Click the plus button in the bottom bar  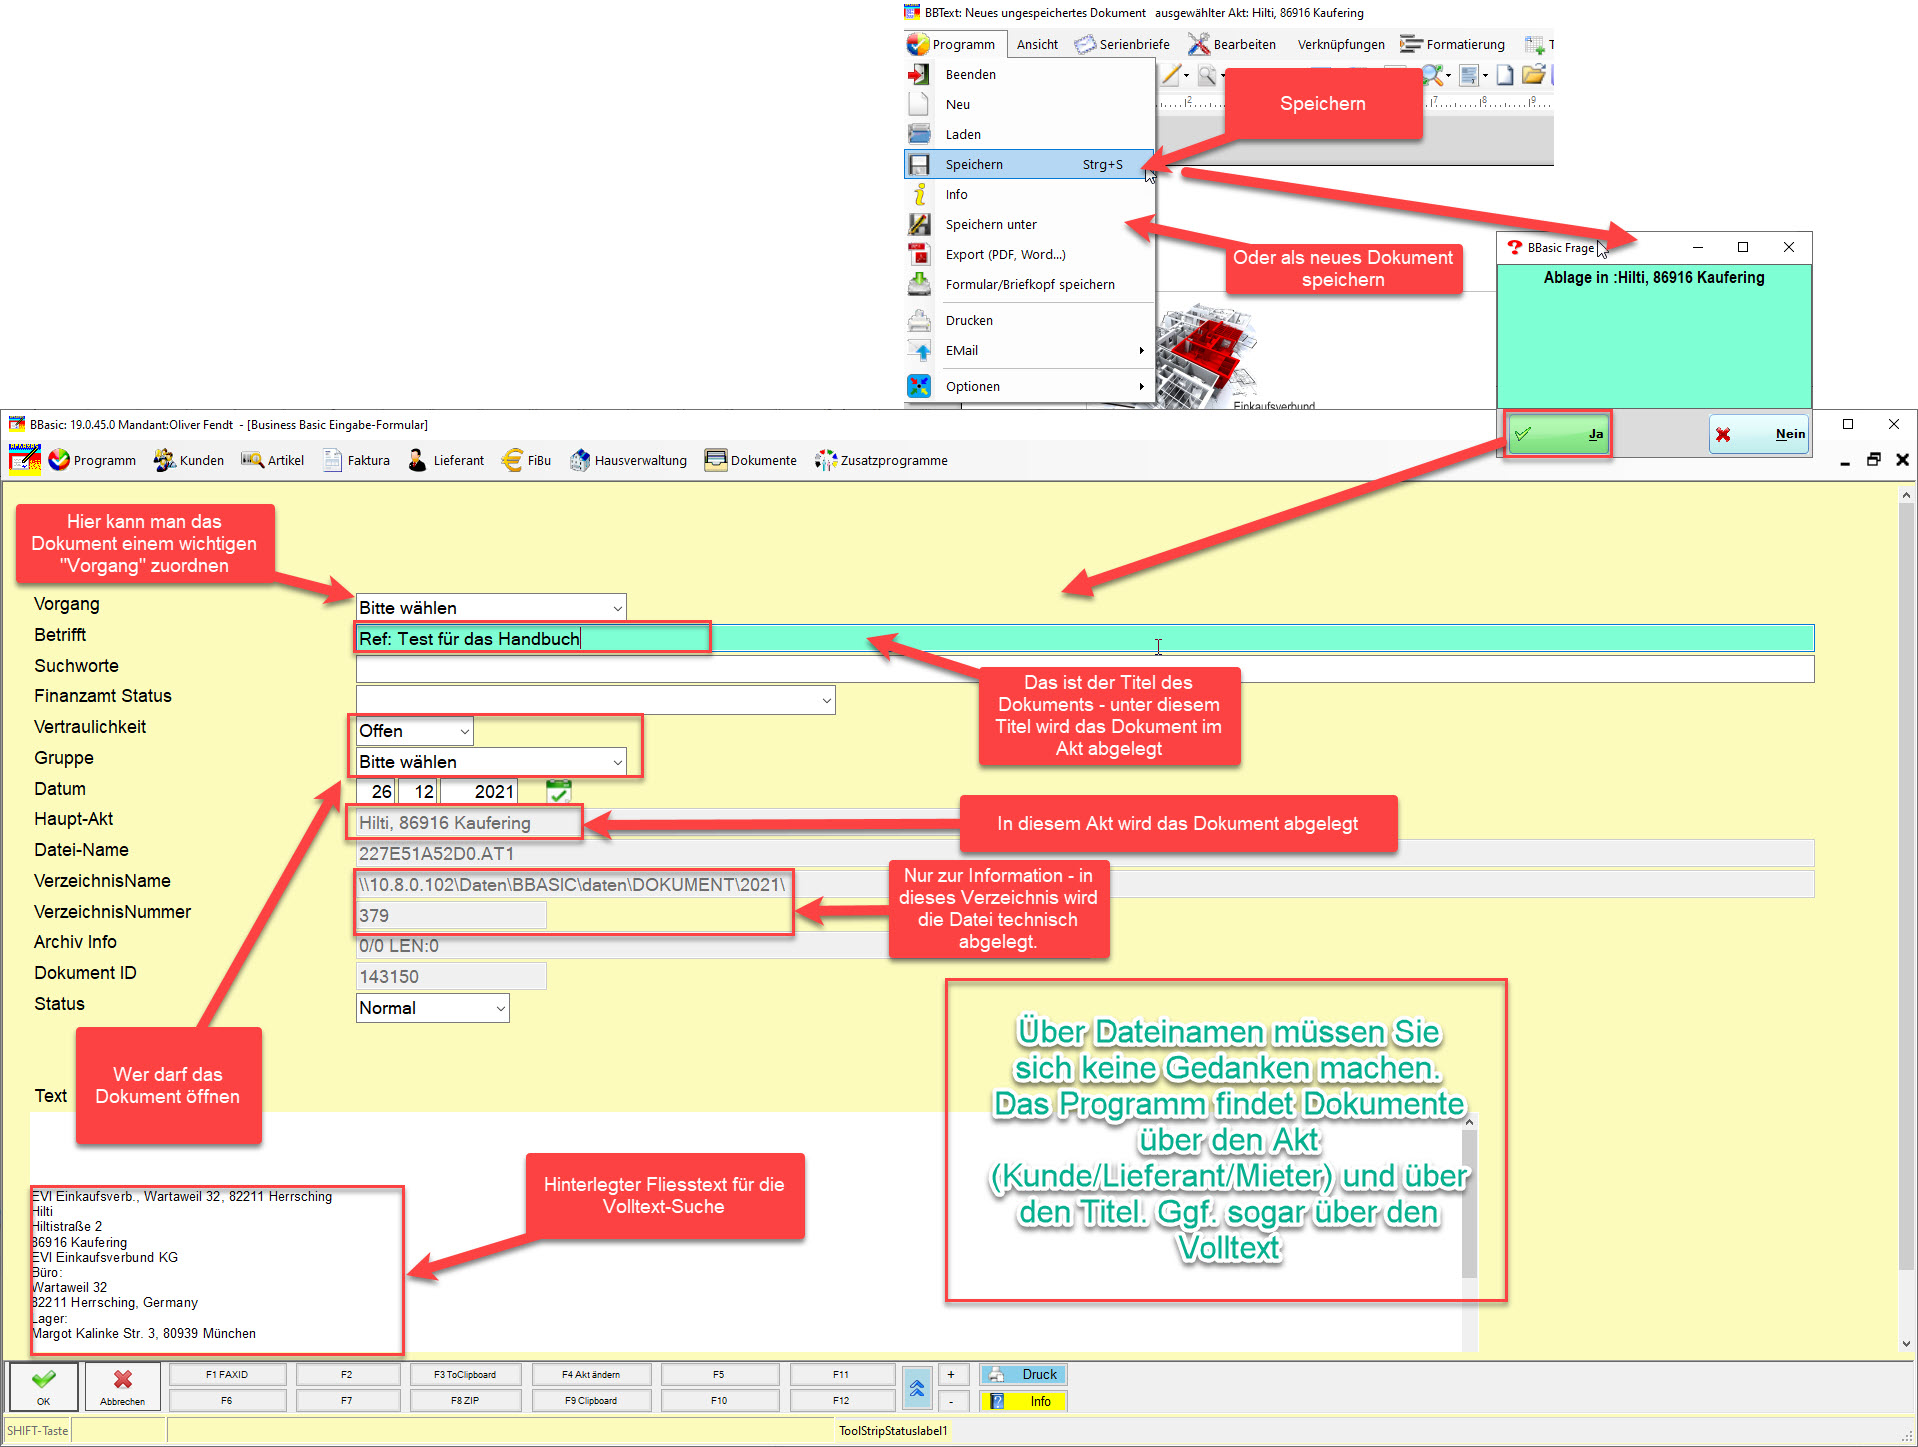coord(952,1375)
